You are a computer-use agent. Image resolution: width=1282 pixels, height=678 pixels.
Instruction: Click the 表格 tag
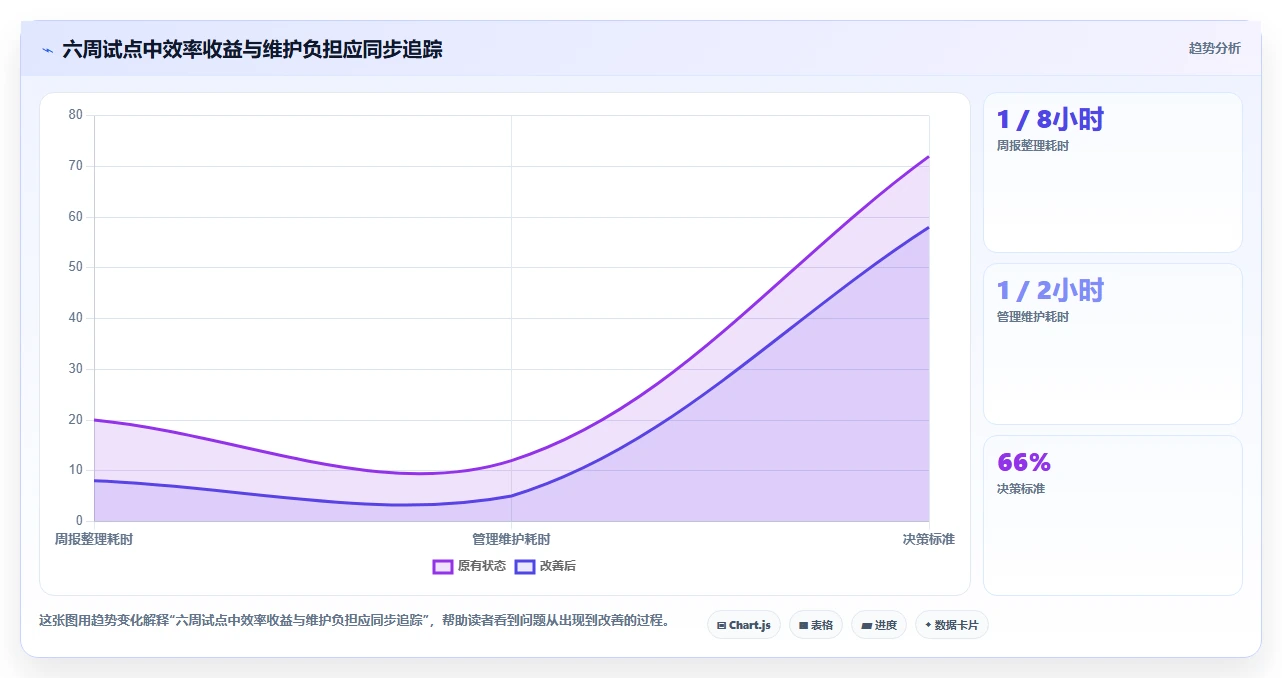click(816, 625)
